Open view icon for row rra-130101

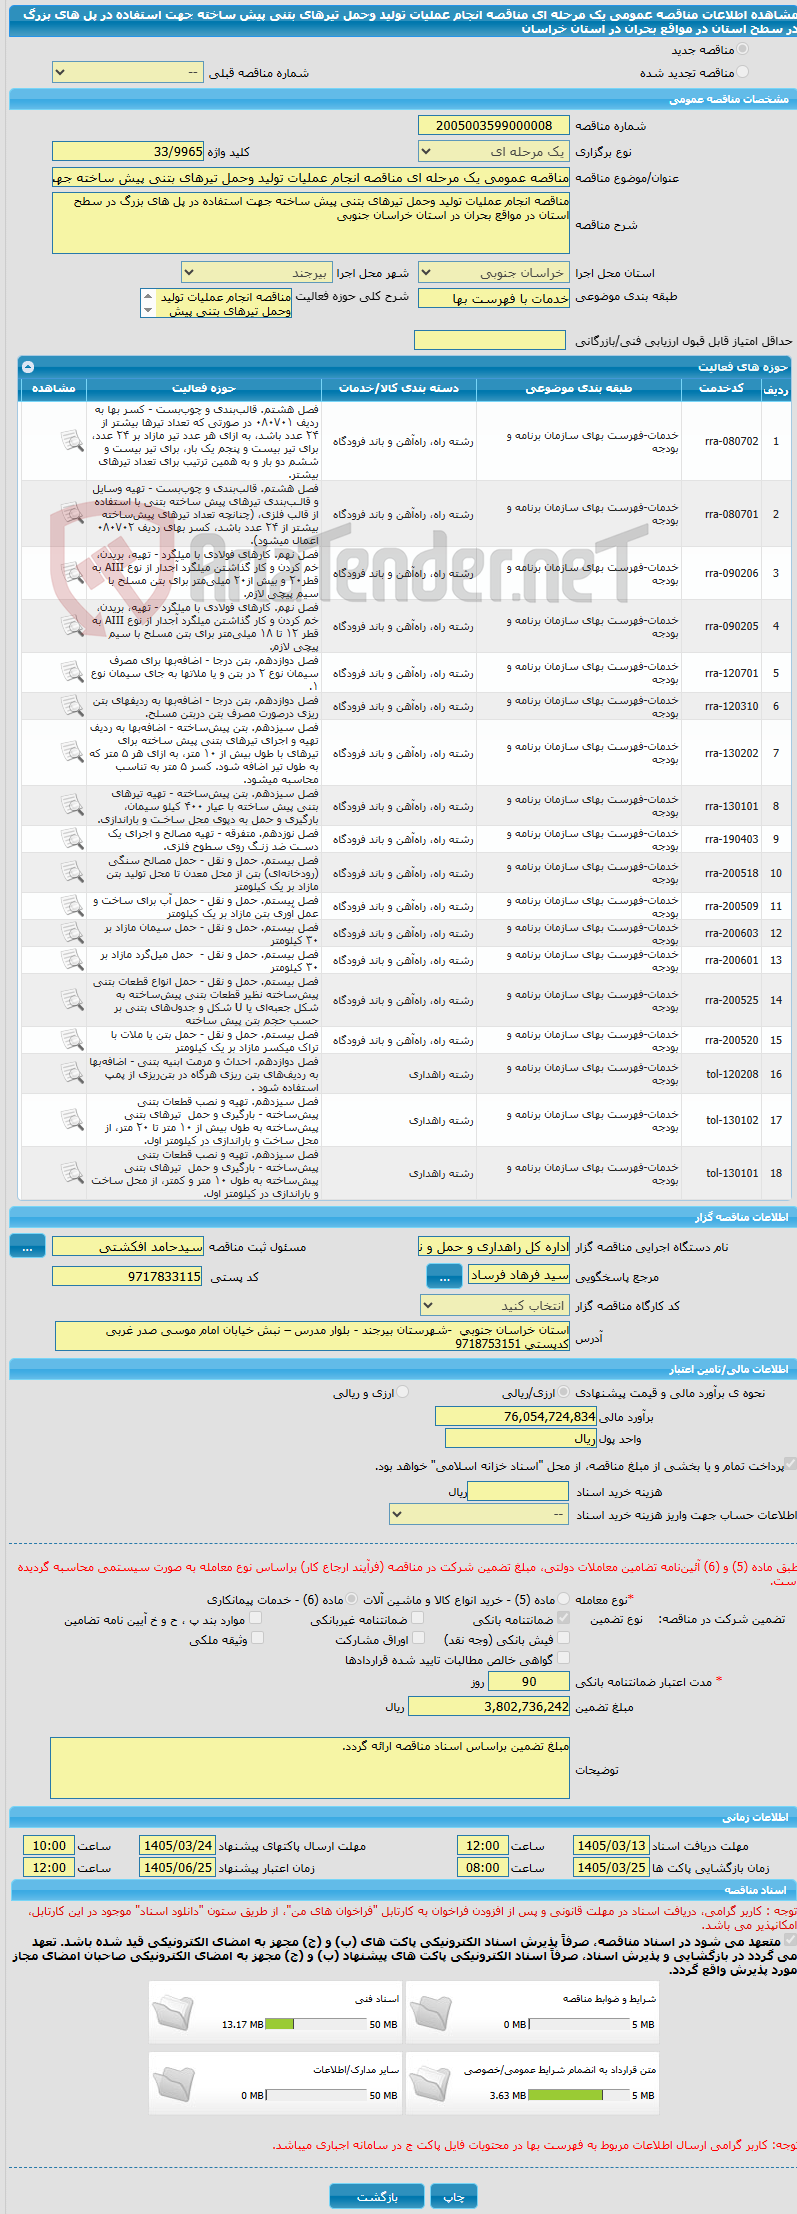71,805
